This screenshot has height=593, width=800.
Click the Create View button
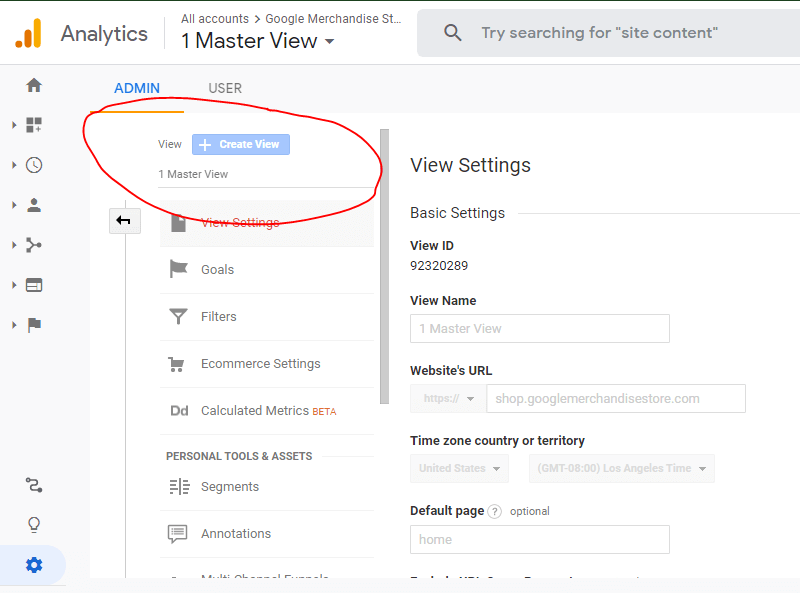tap(241, 144)
